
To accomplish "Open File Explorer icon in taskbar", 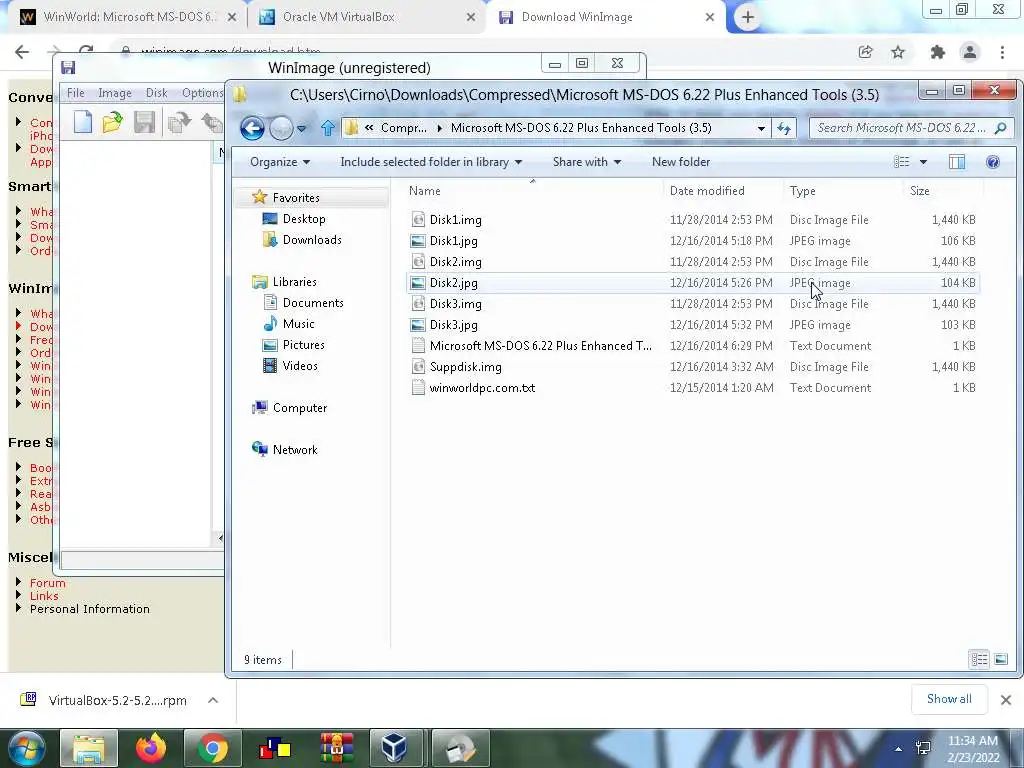I will click(x=89, y=748).
